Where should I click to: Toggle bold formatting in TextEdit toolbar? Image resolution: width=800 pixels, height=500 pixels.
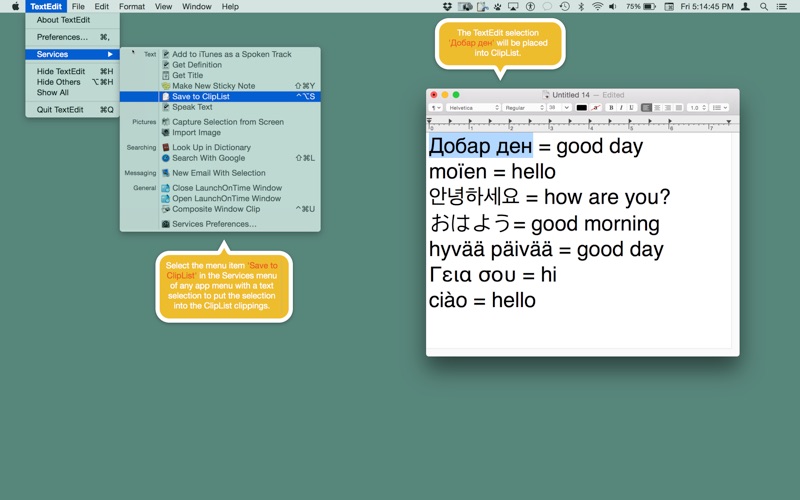click(x=611, y=108)
